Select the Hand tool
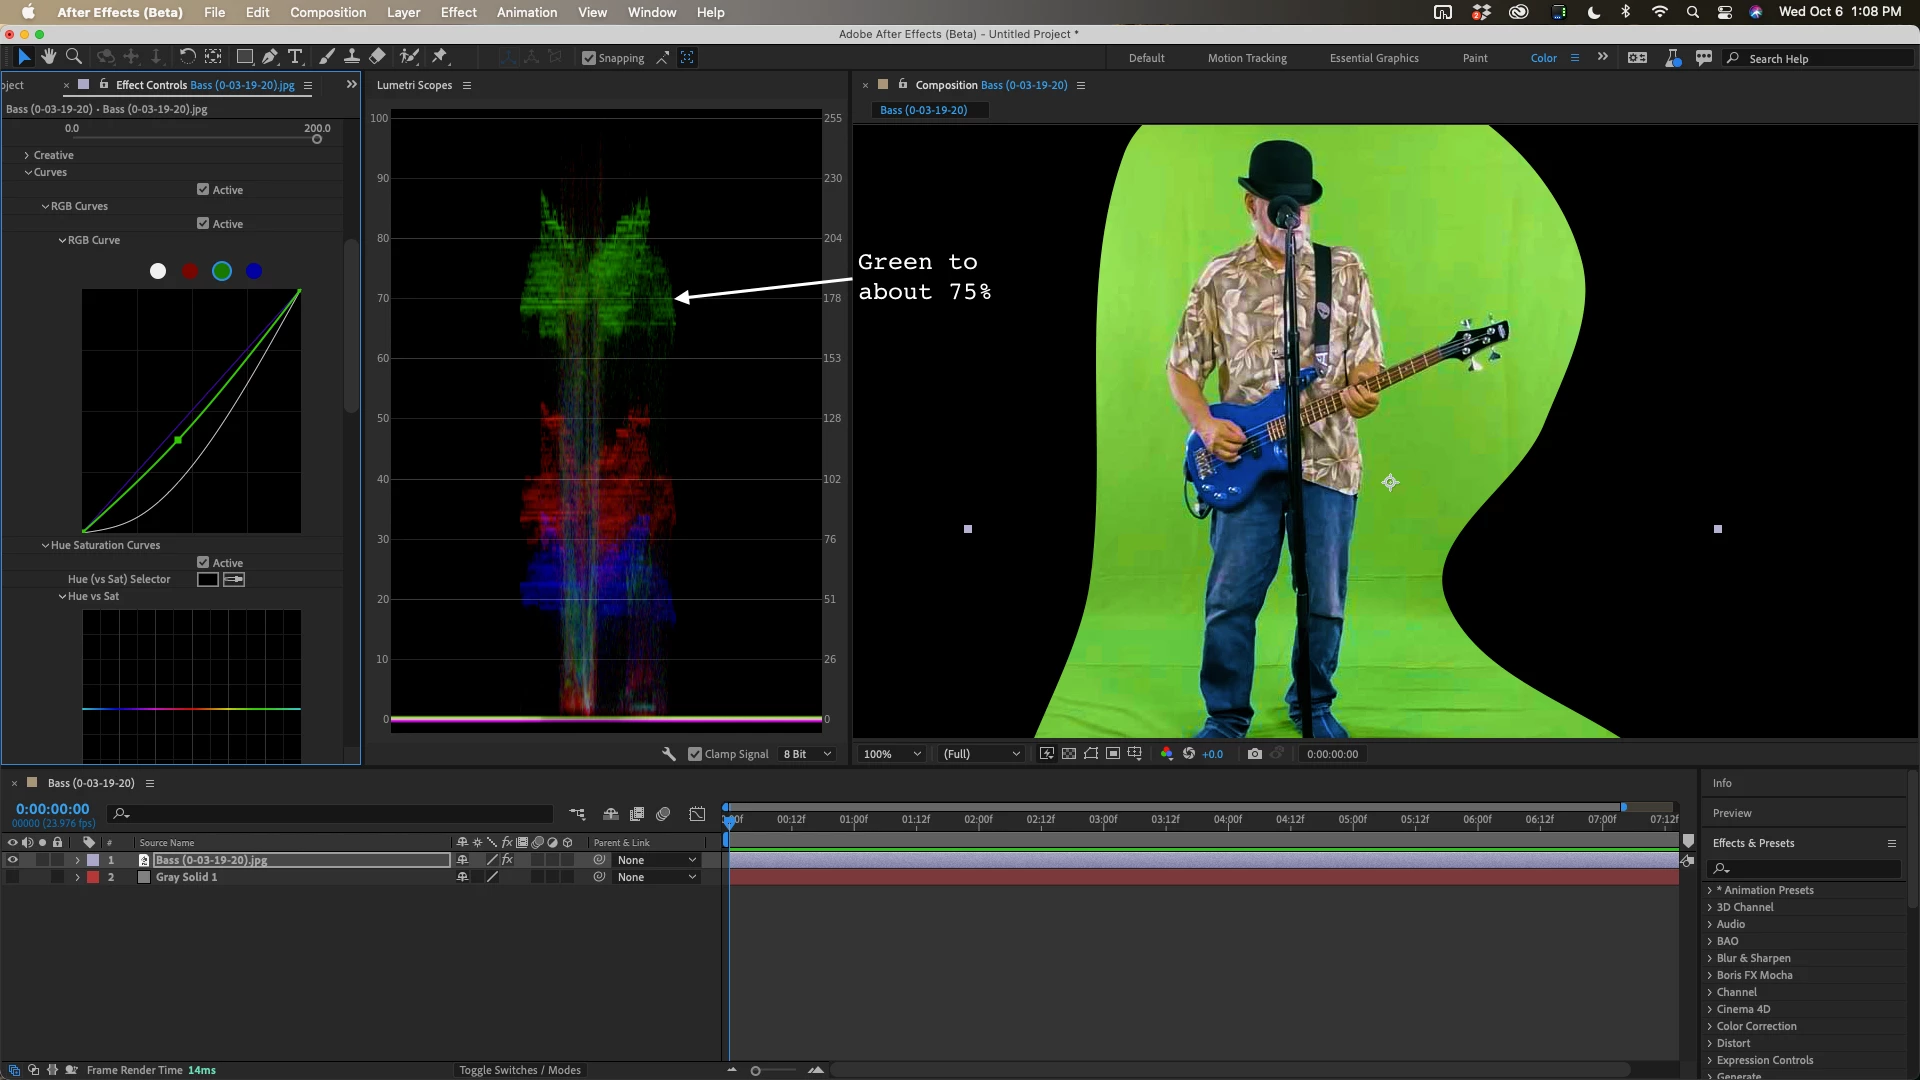The height and width of the screenshot is (1080, 1920). pos(48,57)
